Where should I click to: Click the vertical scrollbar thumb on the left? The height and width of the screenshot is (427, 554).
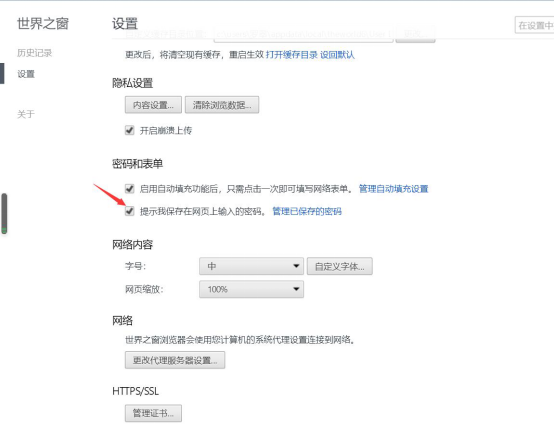click(4, 213)
